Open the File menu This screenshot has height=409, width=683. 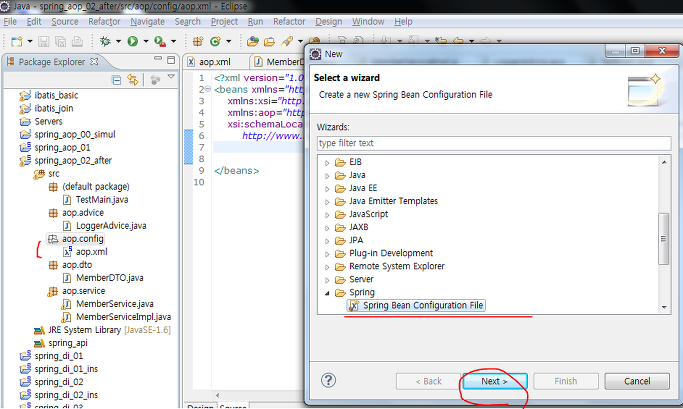coord(10,21)
